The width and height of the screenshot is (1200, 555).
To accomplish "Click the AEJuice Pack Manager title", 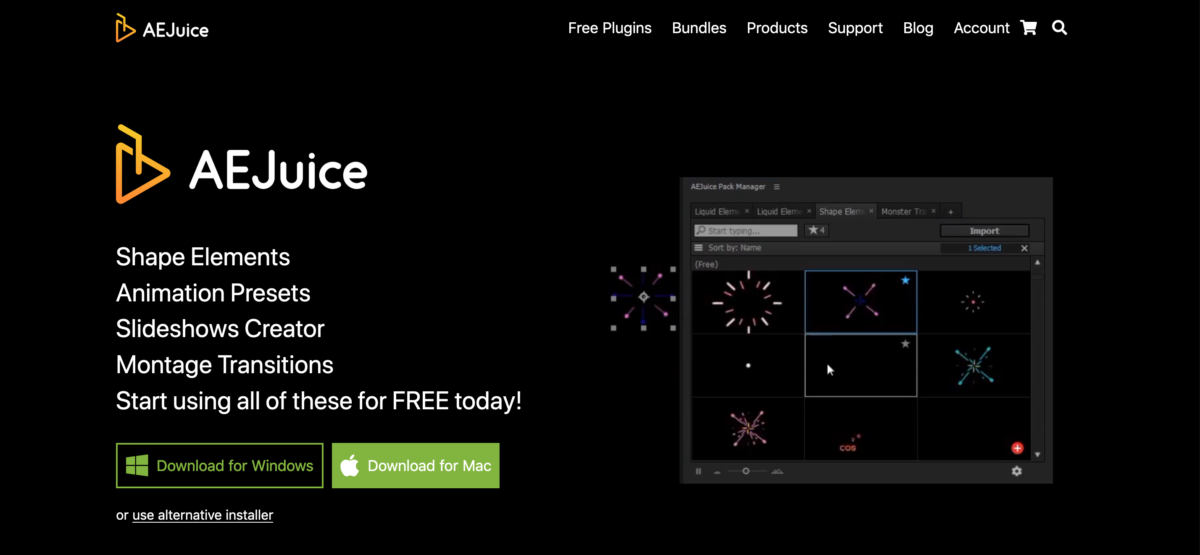I will [728, 186].
